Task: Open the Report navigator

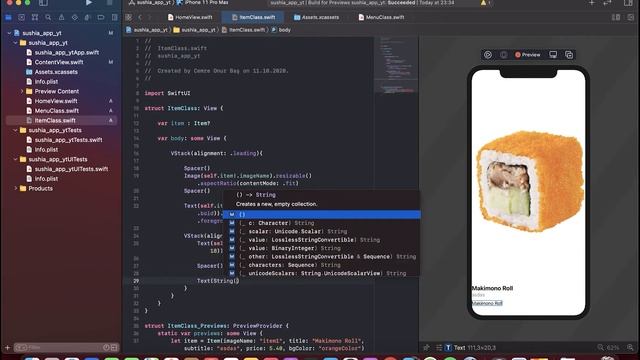Action: (114, 18)
